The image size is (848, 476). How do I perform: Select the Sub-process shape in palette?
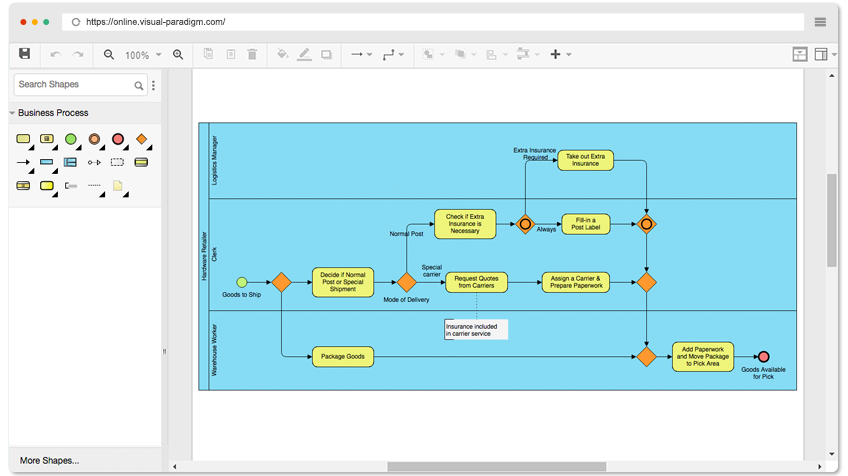[47, 139]
